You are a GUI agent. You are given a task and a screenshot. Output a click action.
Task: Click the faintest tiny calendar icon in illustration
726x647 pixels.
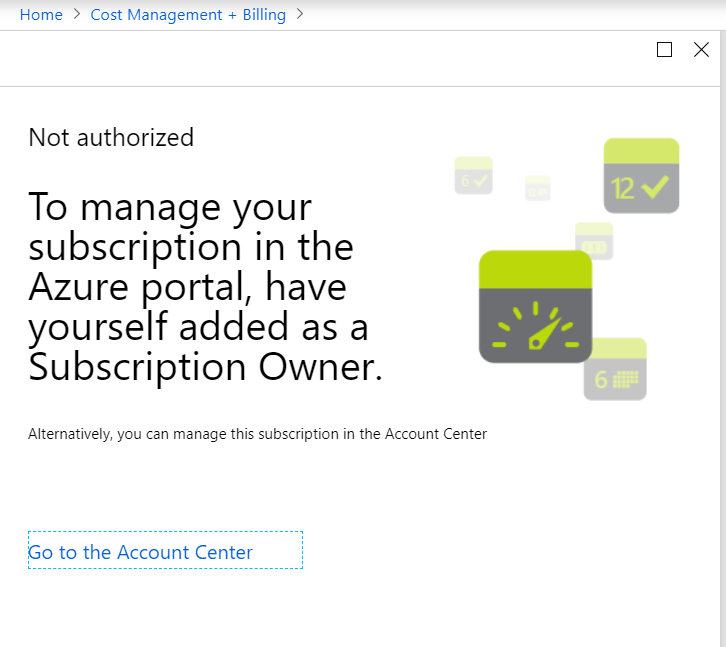(538, 188)
